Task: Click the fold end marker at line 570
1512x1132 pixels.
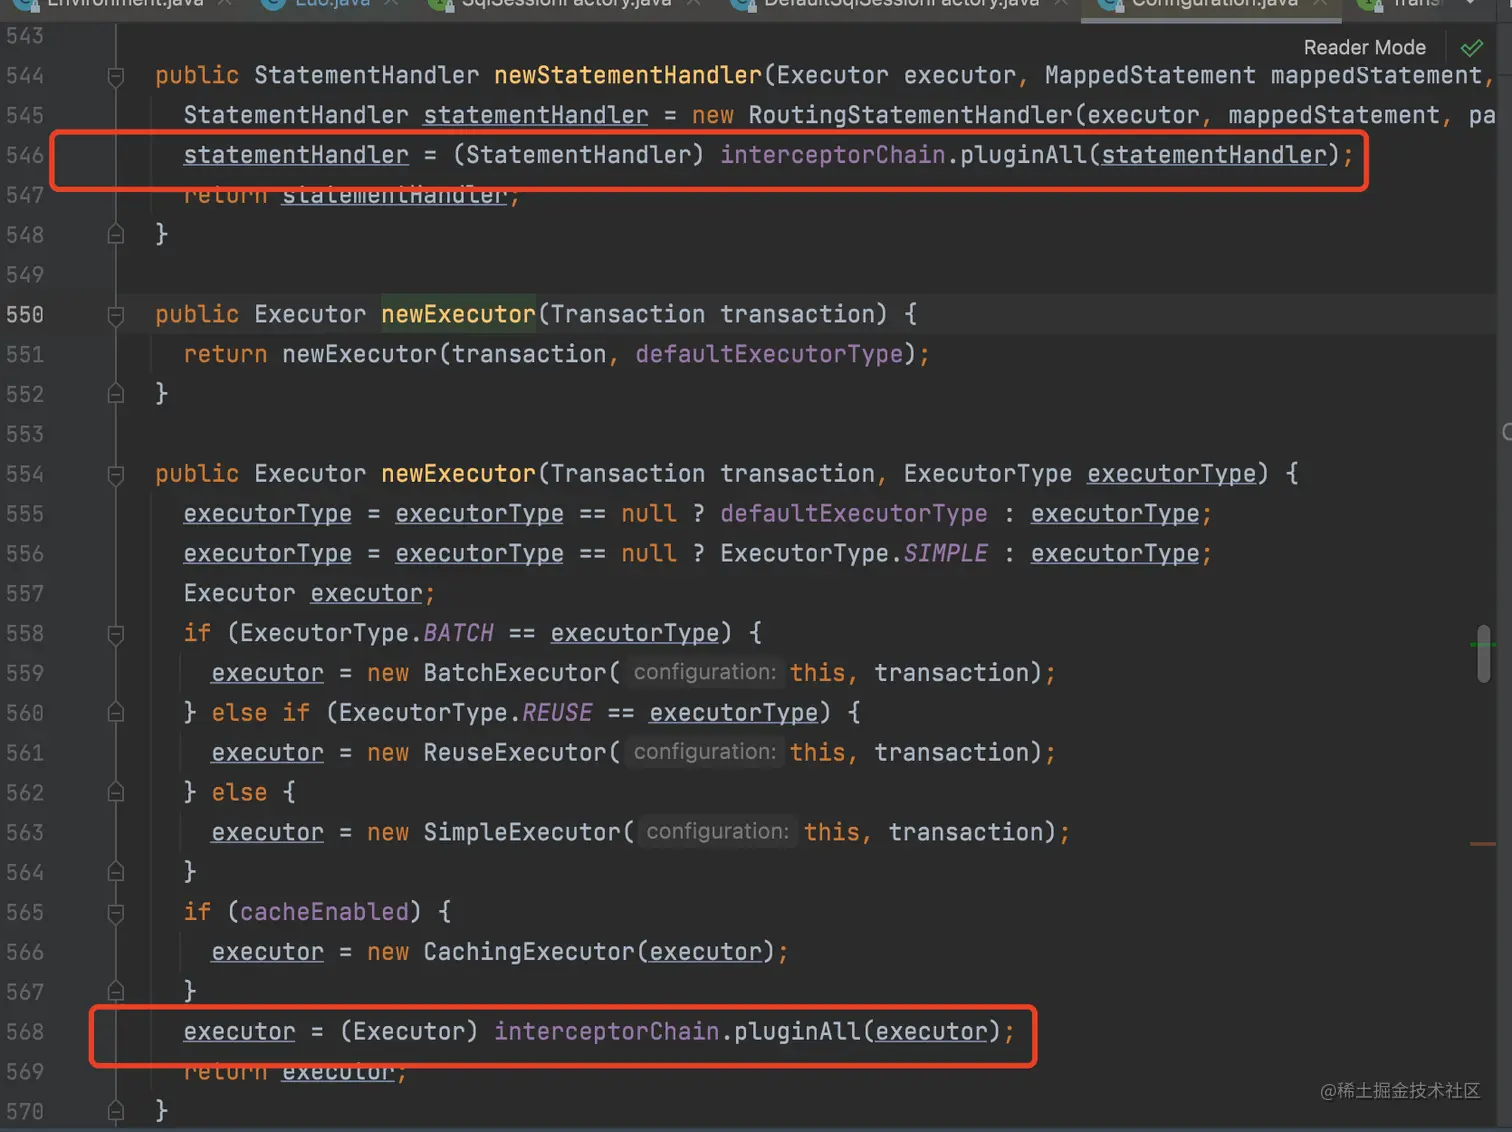Action: tap(116, 1111)
